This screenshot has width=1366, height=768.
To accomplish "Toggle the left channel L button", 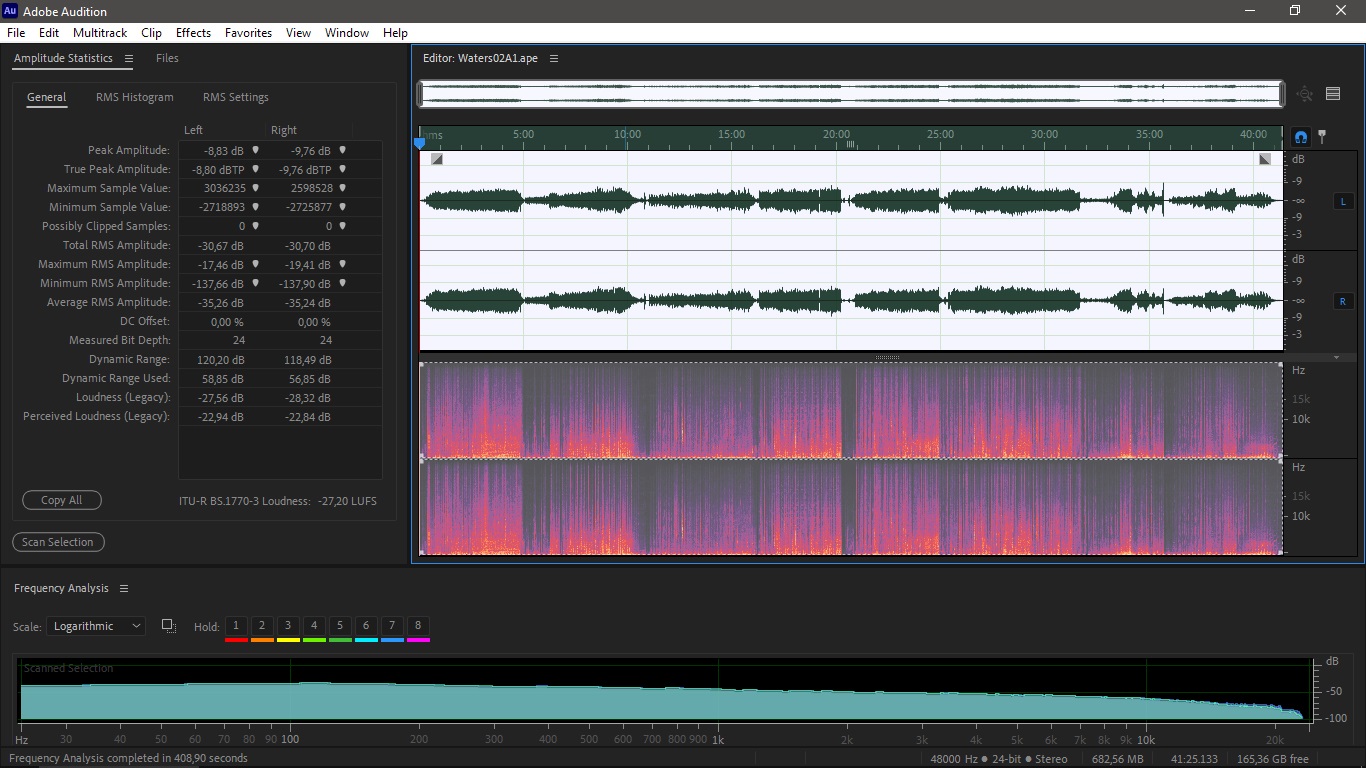I will point(1342,201).
